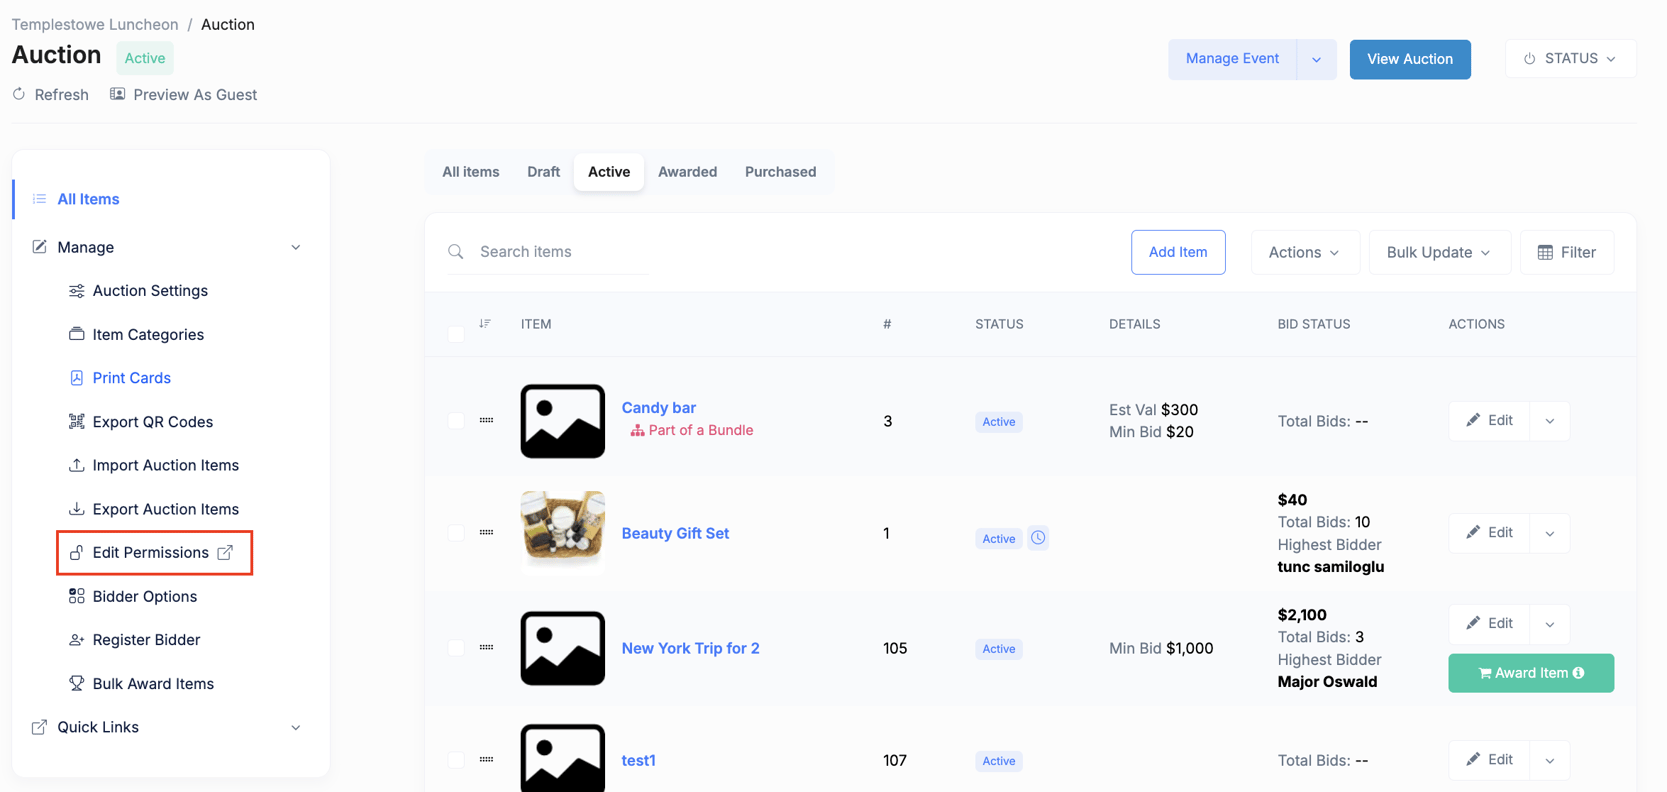Click the column sort icon in table header
This screenshot has width=1667, height=792.
485,323
